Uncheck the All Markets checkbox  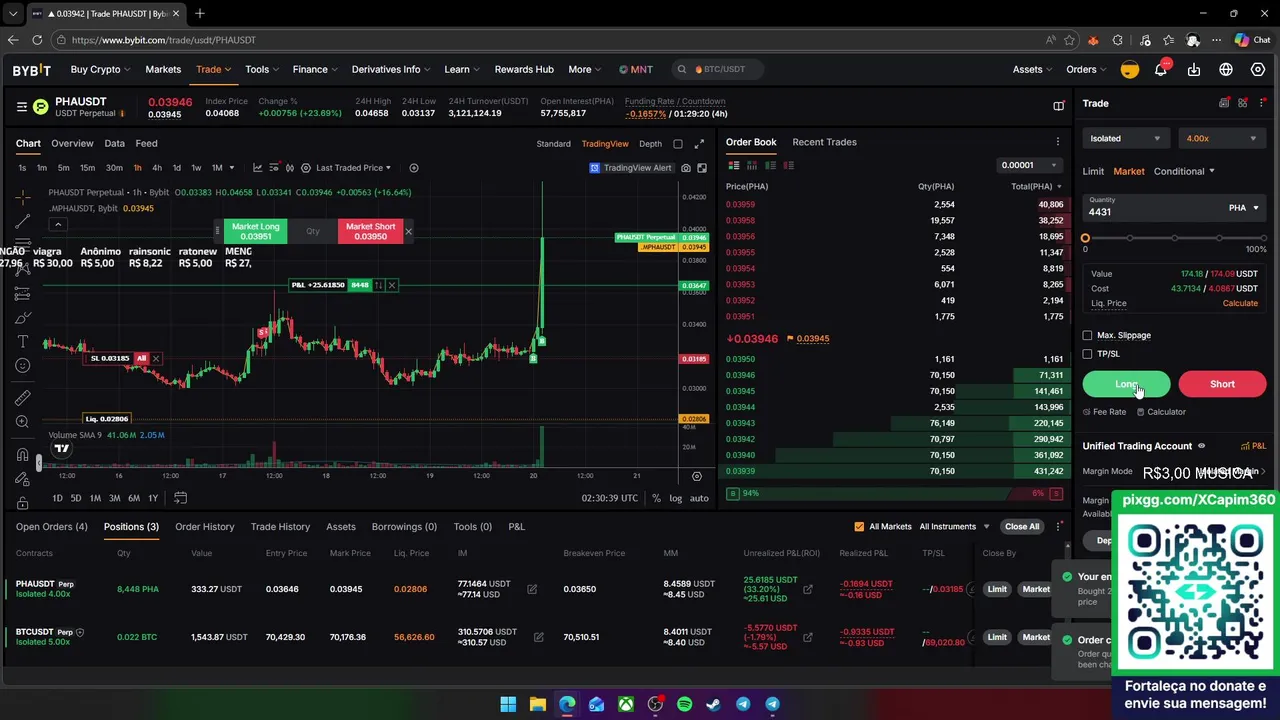[859, 527]
